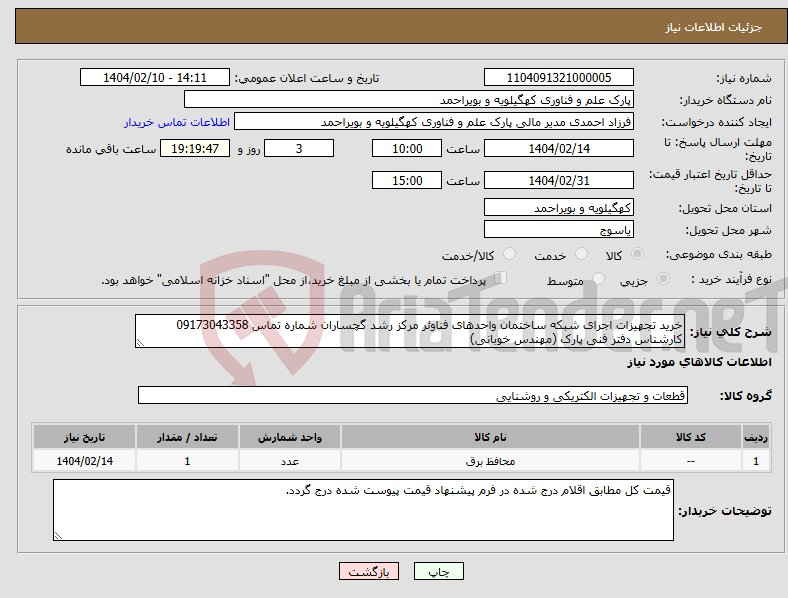
Task: Click the remaining time field 19:19:47
Action: pyautogui.click(x=195, y=148)
